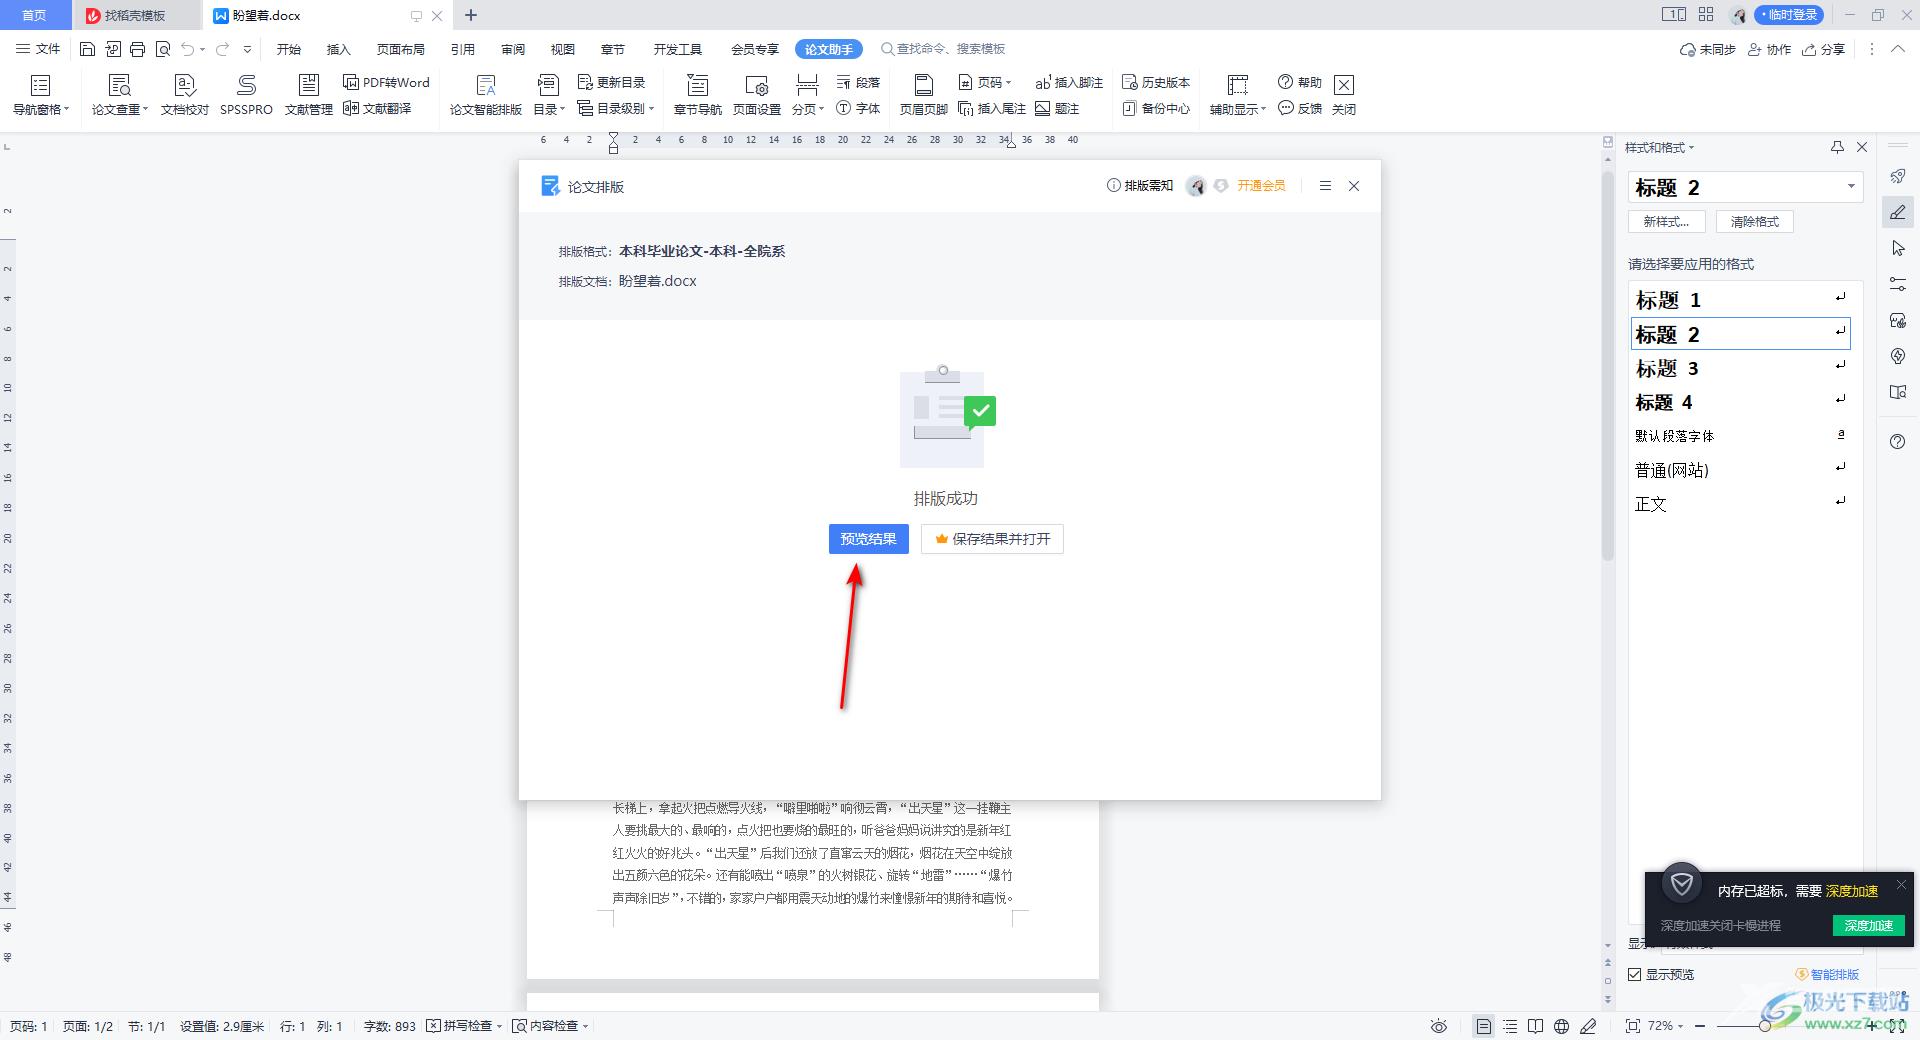The image size is (1920, 1040).
Task: Click 排版须知 in the dialog header
Action: [x=1140, y=186]
